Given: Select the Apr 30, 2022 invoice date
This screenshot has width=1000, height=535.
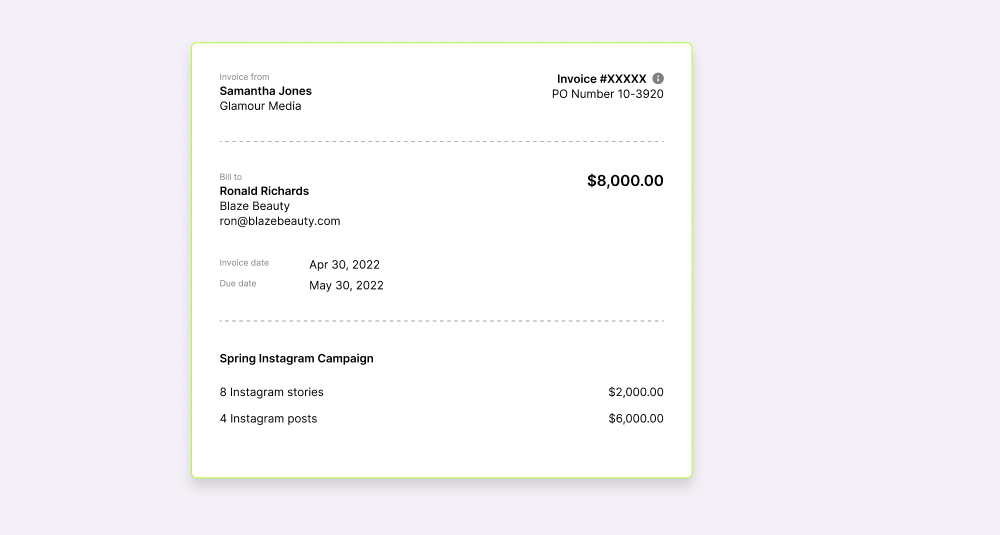Looking at the screenshot, I should tap(344, 265).
